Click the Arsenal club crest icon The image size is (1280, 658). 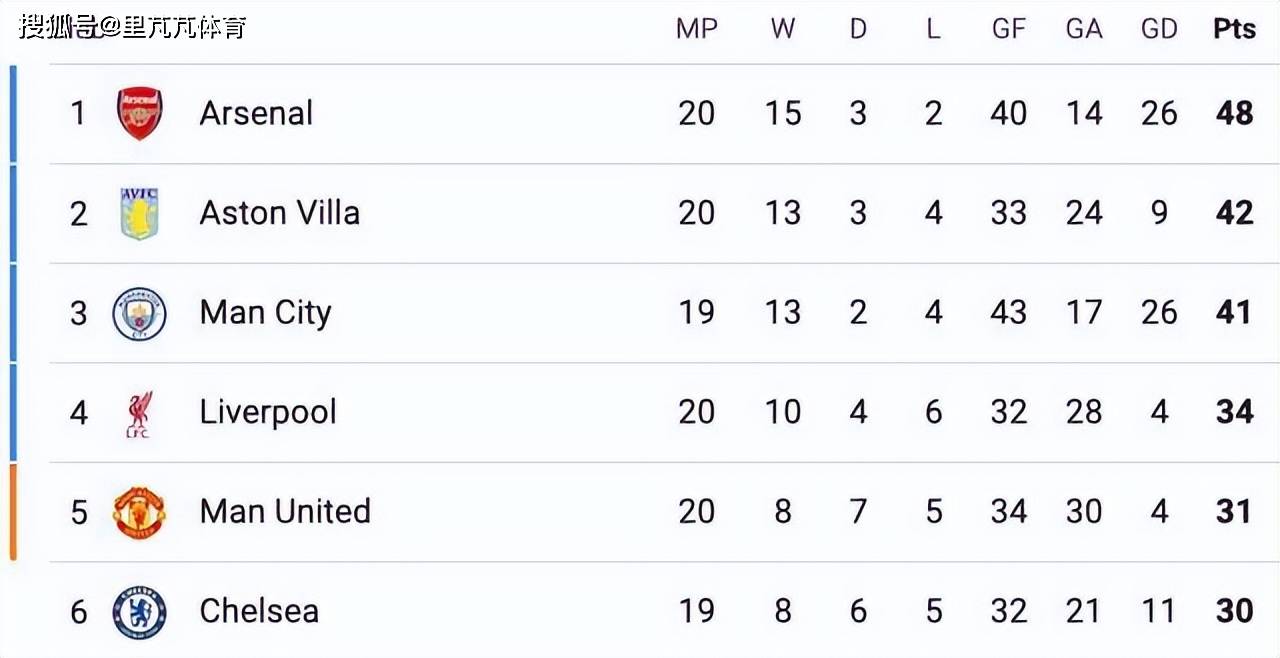tap(139, 113)
